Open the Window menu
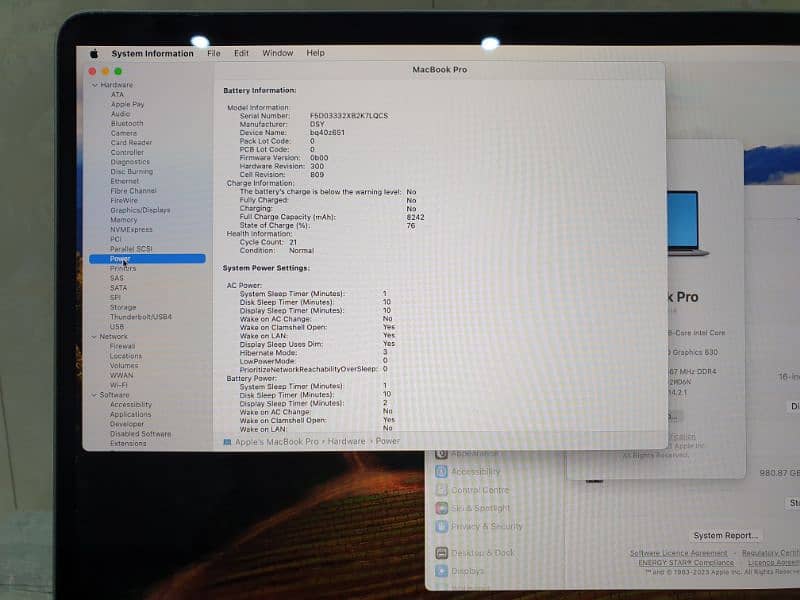 coord(278,53)
